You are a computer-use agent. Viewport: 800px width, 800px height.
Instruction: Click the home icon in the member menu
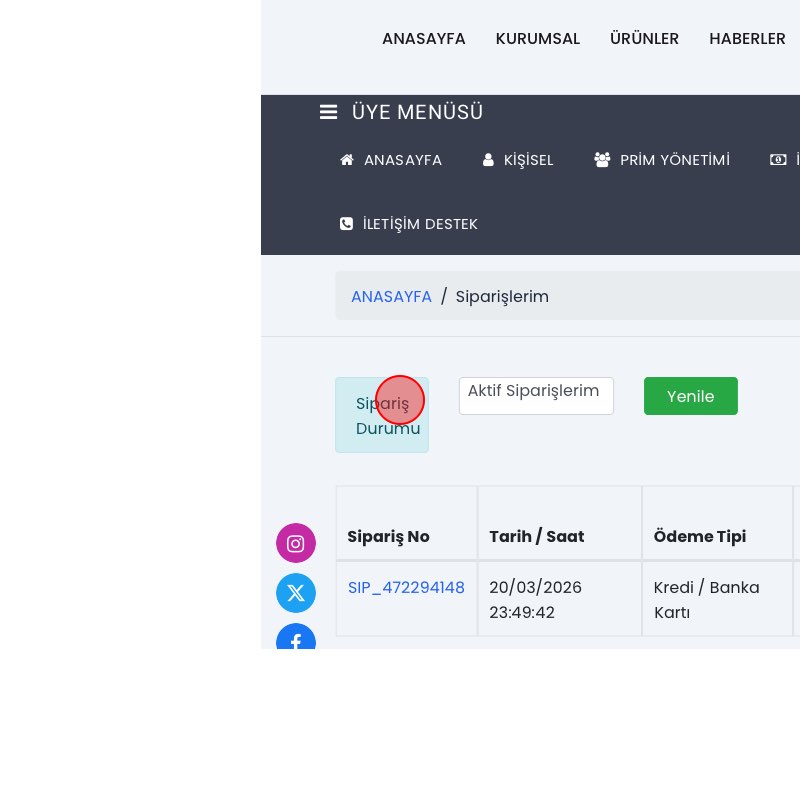pyautogui.click(x=347, y=160)
